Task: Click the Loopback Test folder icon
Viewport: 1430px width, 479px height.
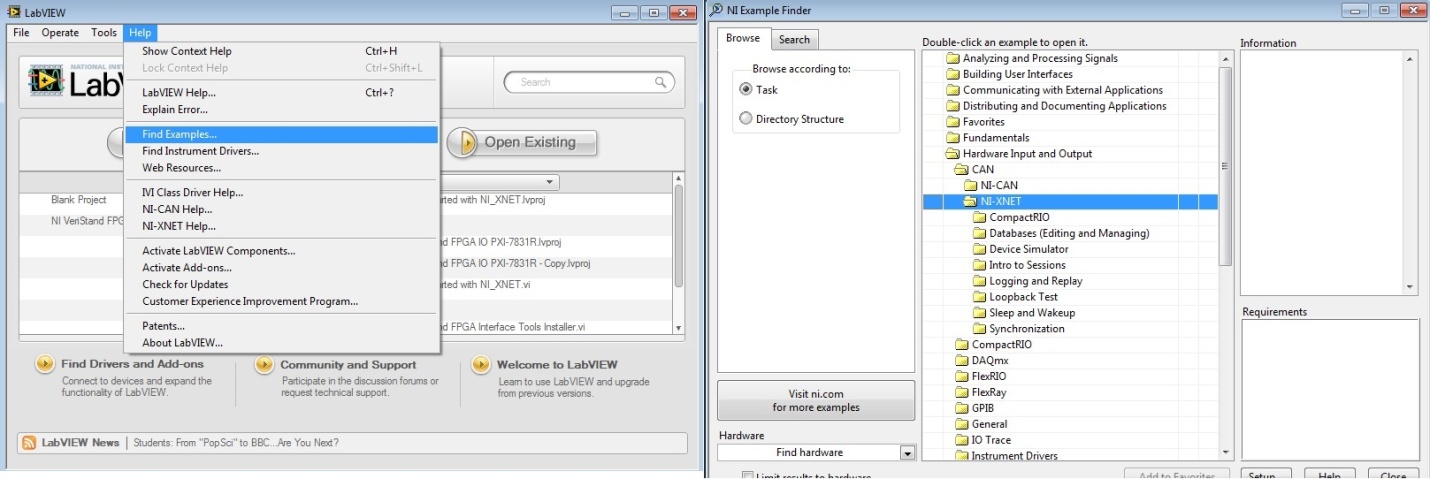Action: coord(979,297)
